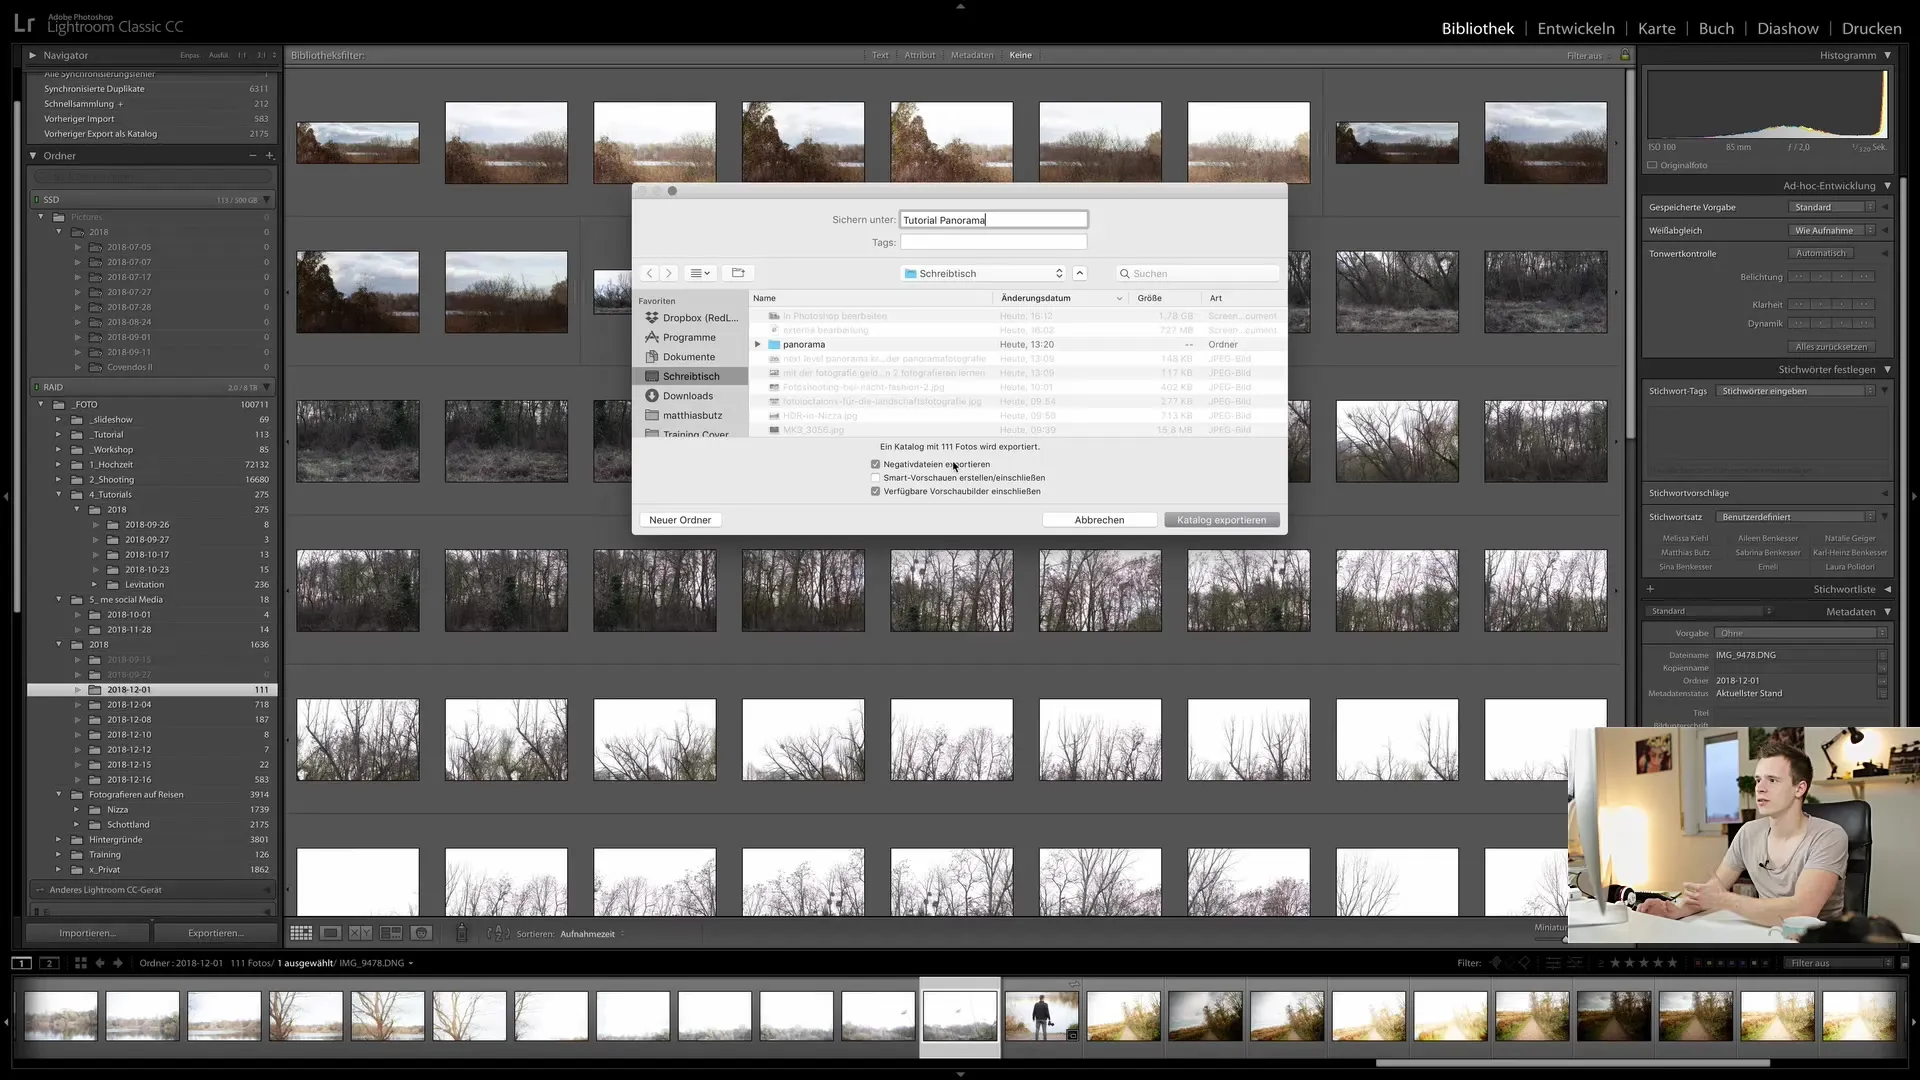1920x1080 pixels.
Task: Toggle filter lock icon in library filter bar
Action: pos(1625,55)
